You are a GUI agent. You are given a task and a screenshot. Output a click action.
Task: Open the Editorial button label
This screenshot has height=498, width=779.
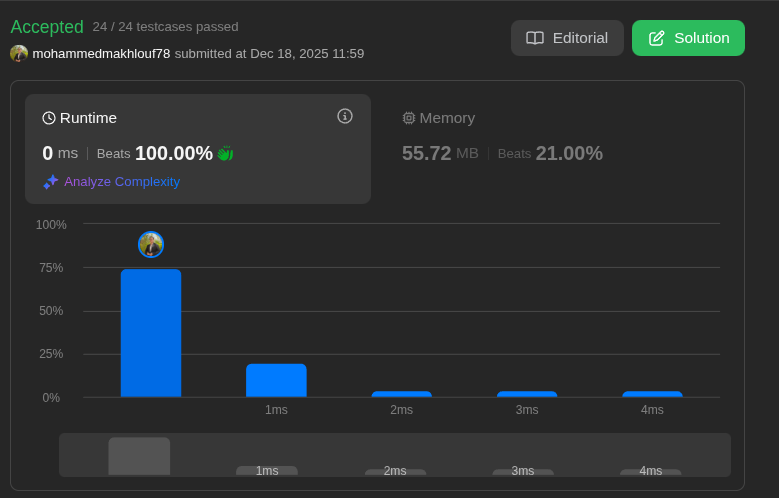580,38
